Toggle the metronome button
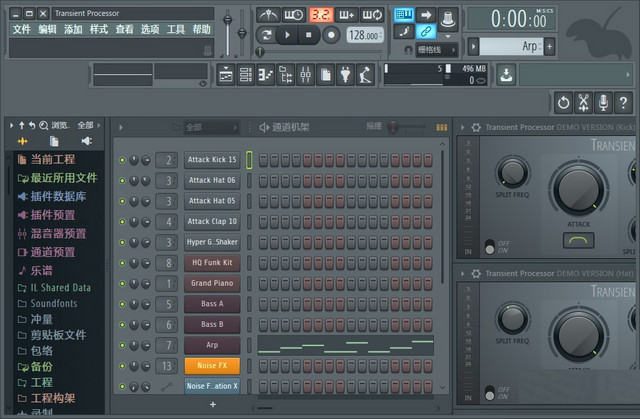The width and height of the screenshot is (640, 419). click(x=268, y=15)
